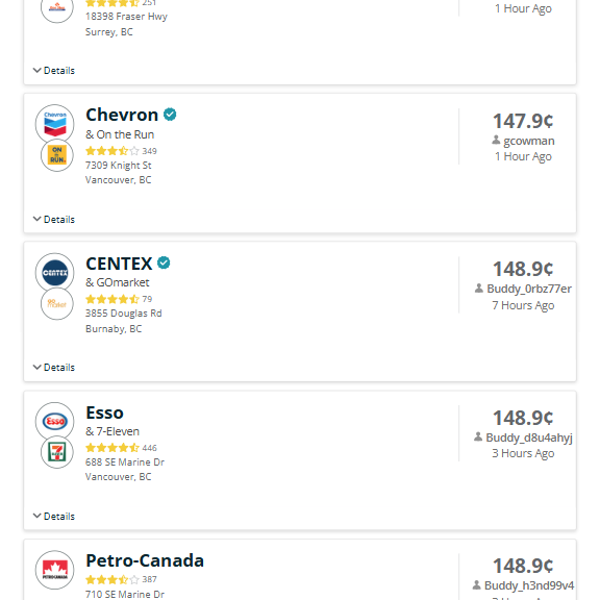Image resolution: width=600 pixels, height=600 pixels.
Task: Open the Petro-Canada station name link
Action: click(145, 561)
